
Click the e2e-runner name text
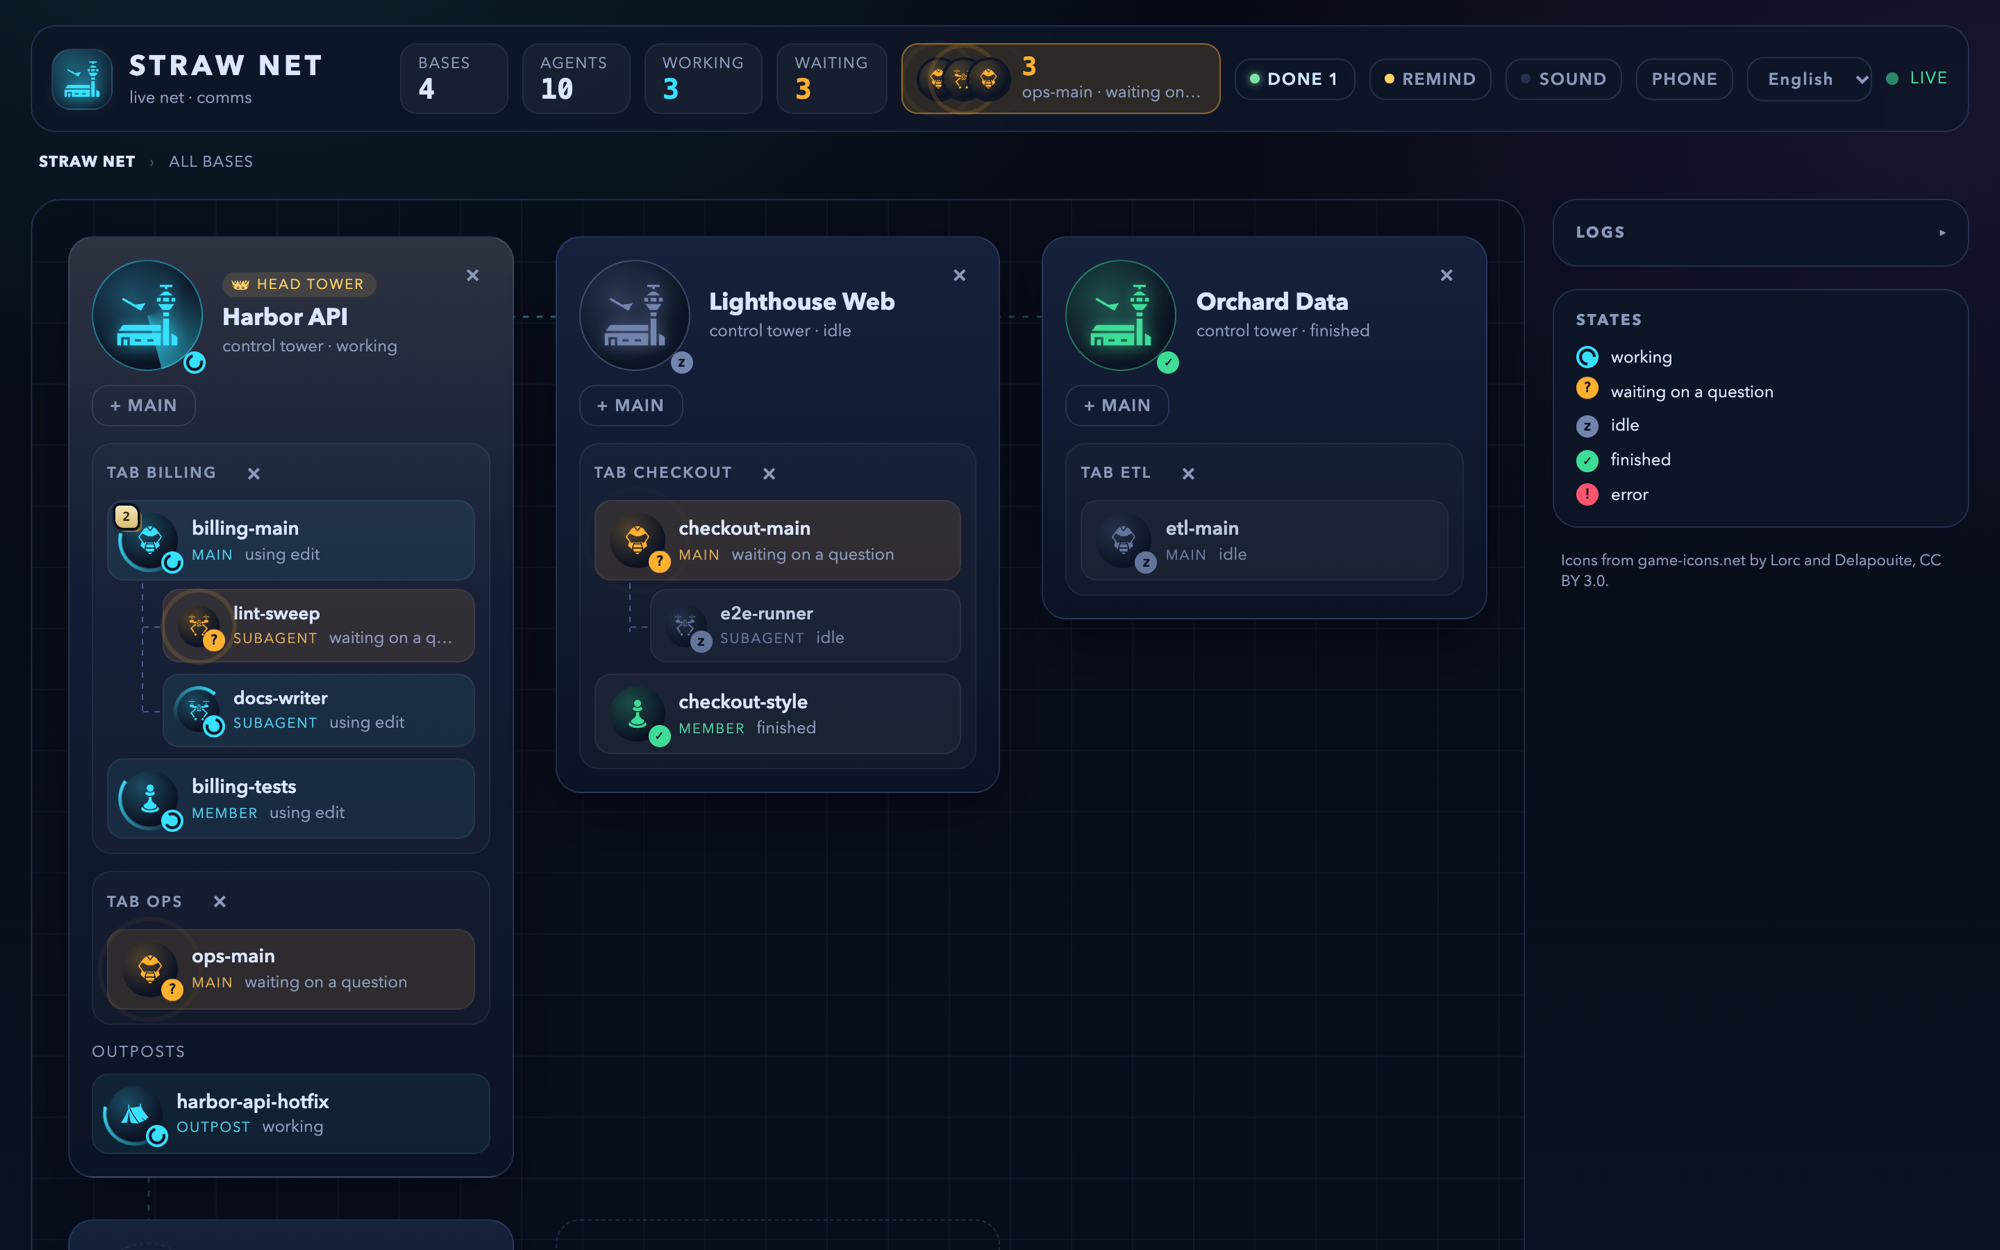point(766,613)
